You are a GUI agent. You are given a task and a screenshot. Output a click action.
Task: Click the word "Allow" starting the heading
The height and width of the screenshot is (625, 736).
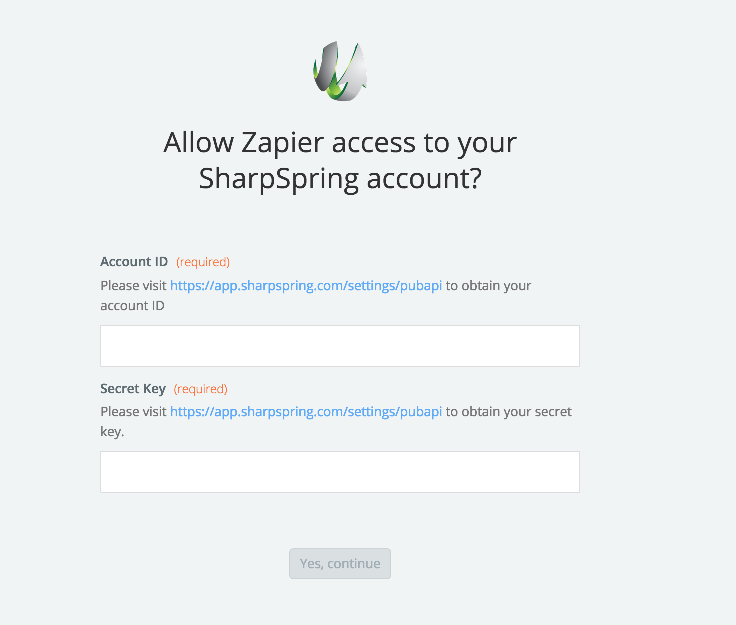(x=199, y=143)
